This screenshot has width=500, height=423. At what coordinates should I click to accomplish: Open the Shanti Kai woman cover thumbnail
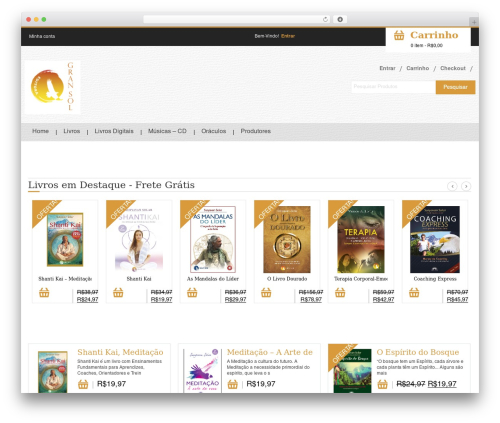coord(139,240)
